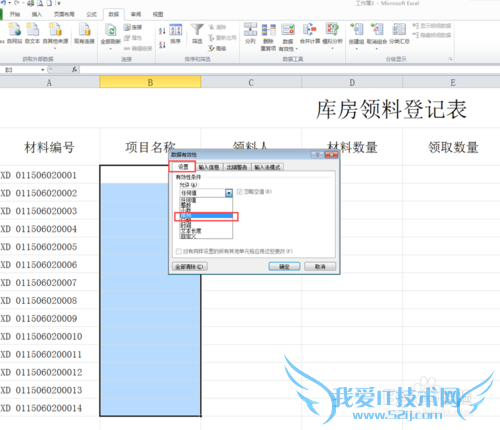This screenshot has width=500, height=430.
Task: Click the 清除 clear filter item
Action: click(217, 27)
